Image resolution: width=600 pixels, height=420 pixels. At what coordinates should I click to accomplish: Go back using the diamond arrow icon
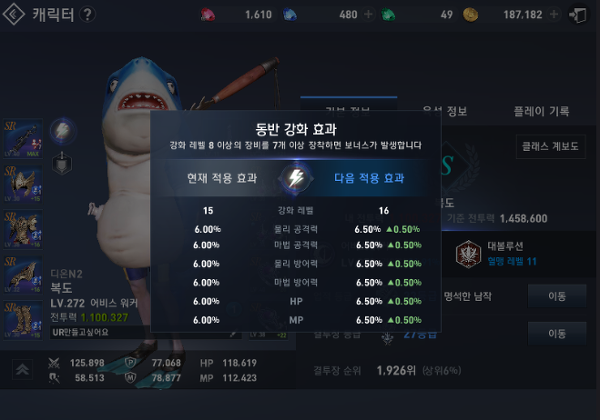coord(14,14)
